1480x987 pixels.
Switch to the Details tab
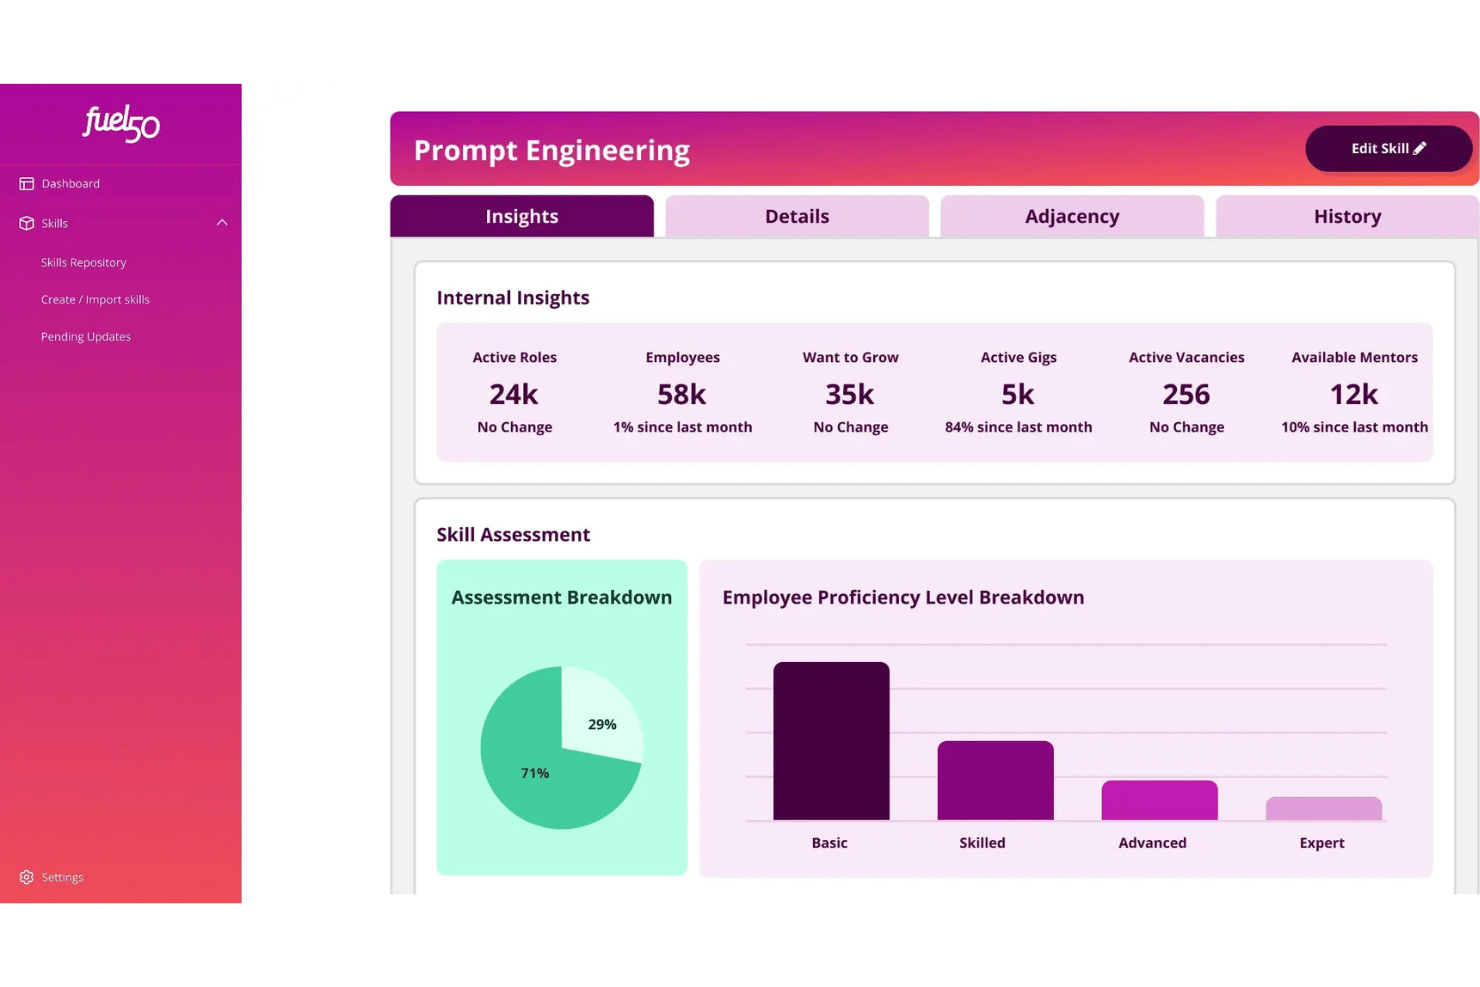[x=797, y=216]
